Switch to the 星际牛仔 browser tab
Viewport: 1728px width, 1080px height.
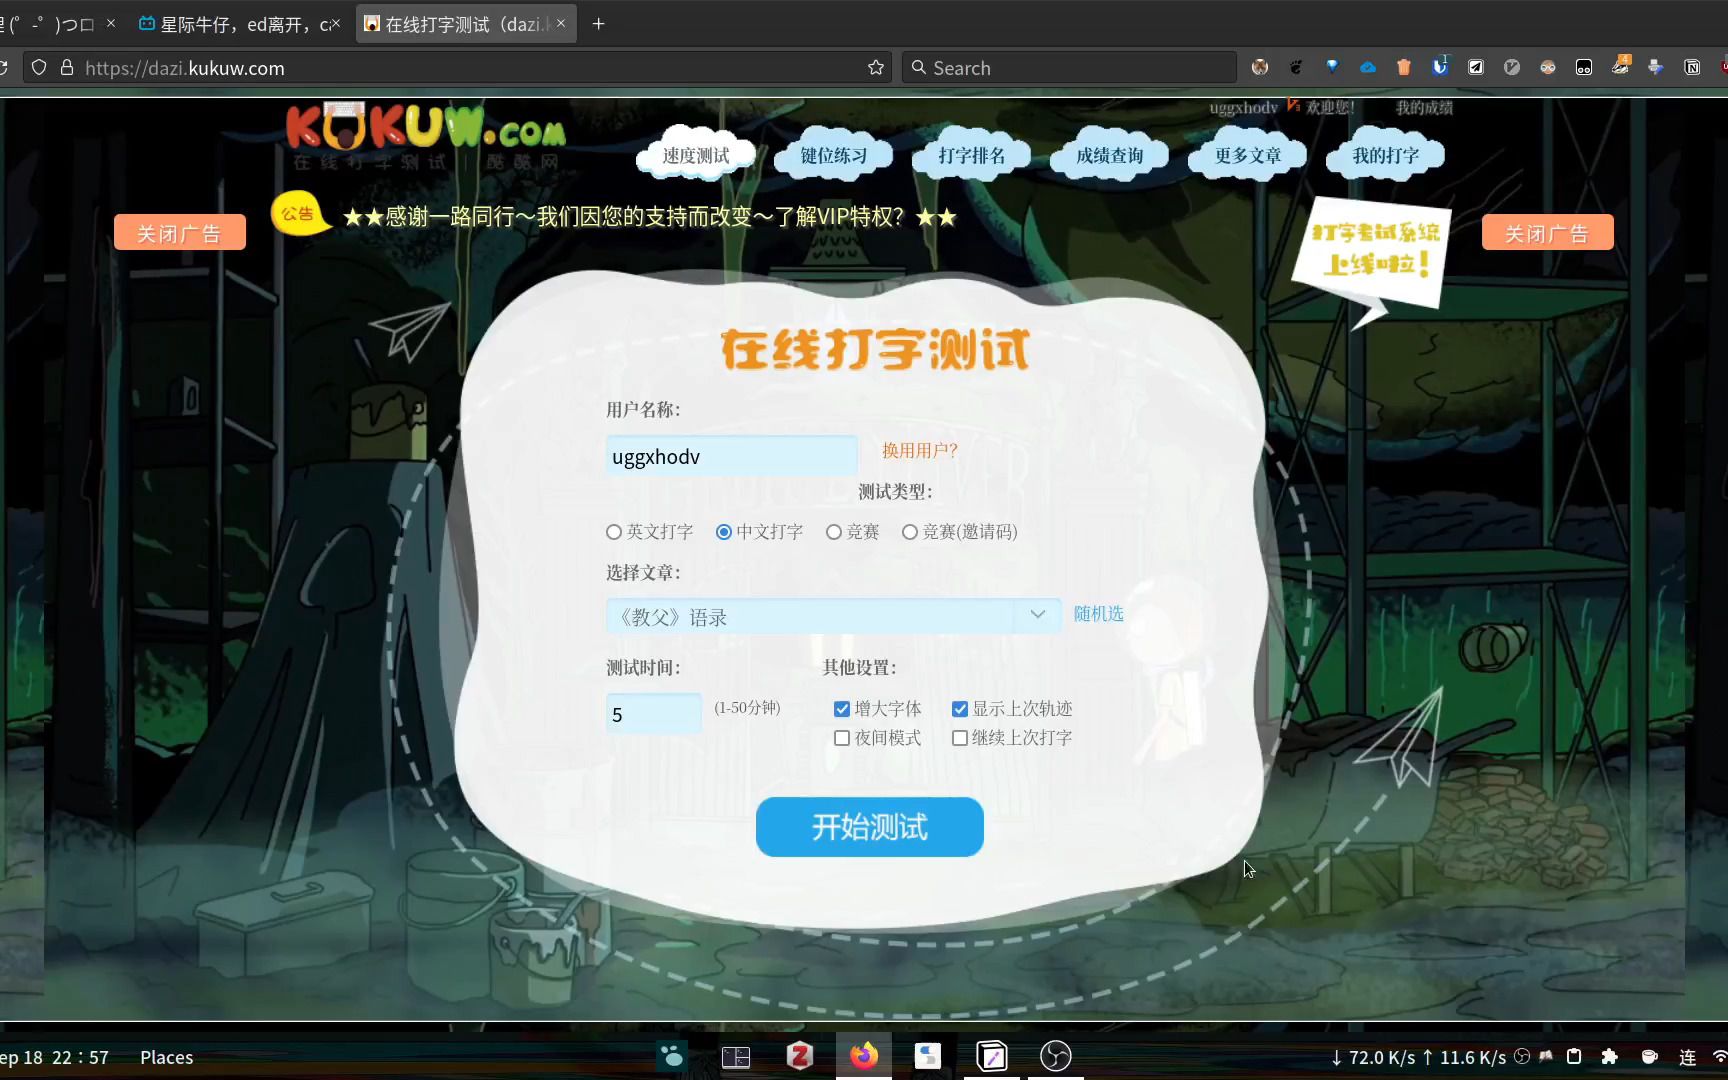tap(240, 24)
